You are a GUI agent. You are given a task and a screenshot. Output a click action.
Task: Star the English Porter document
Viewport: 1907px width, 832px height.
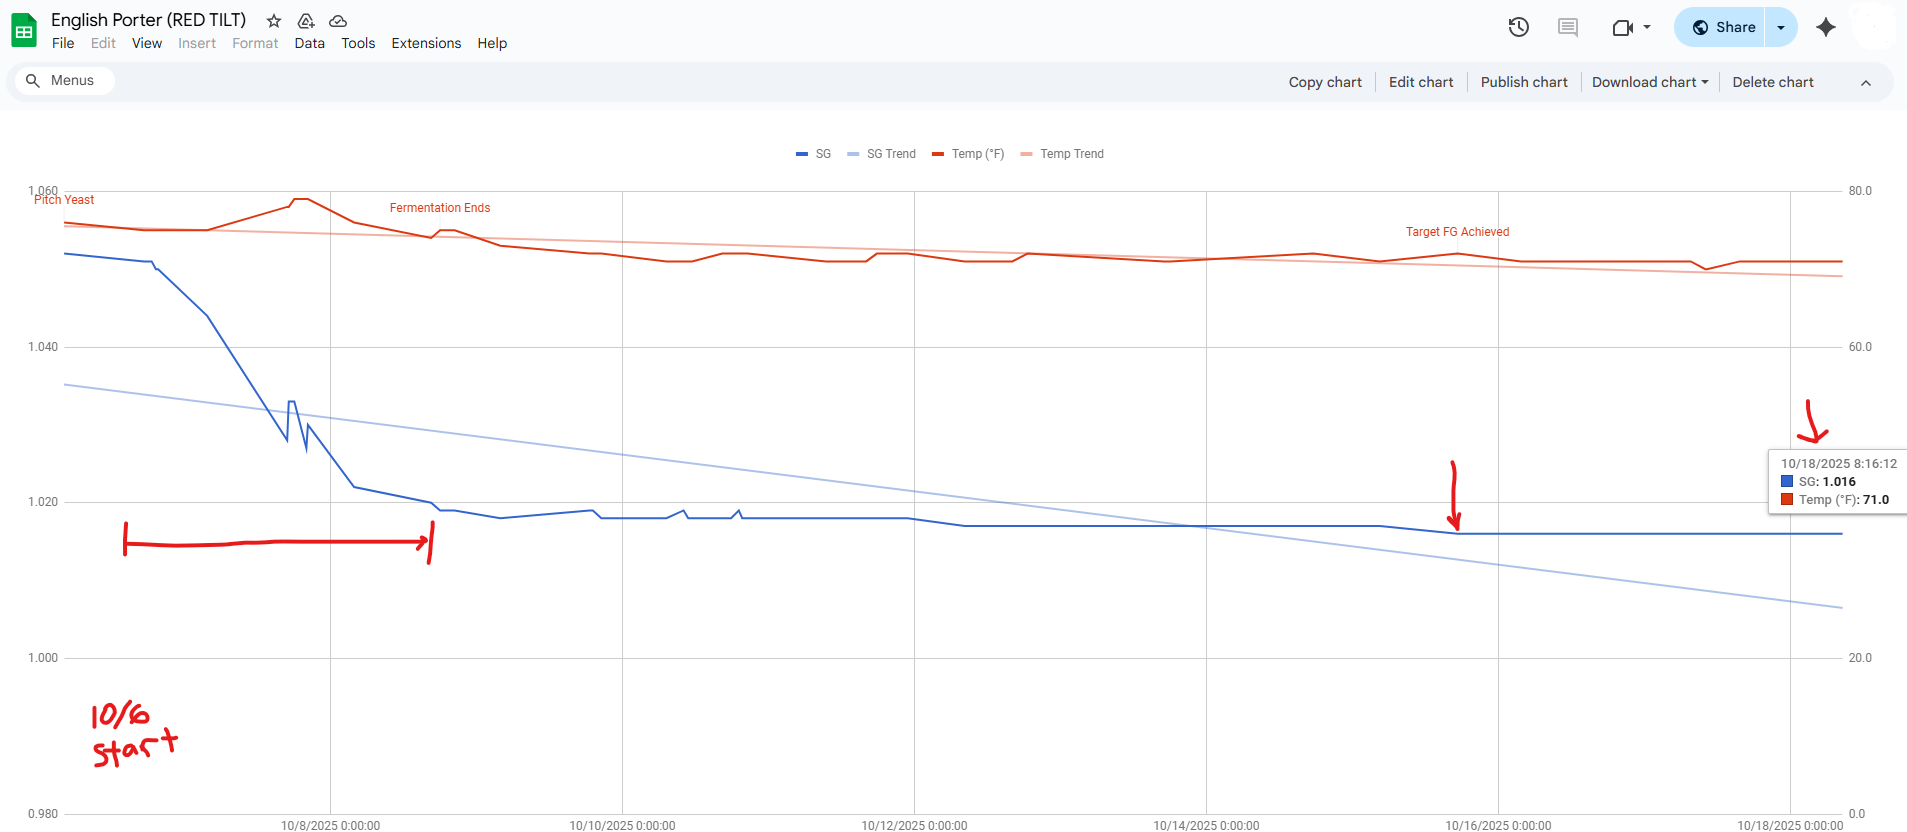pos(273,21)
